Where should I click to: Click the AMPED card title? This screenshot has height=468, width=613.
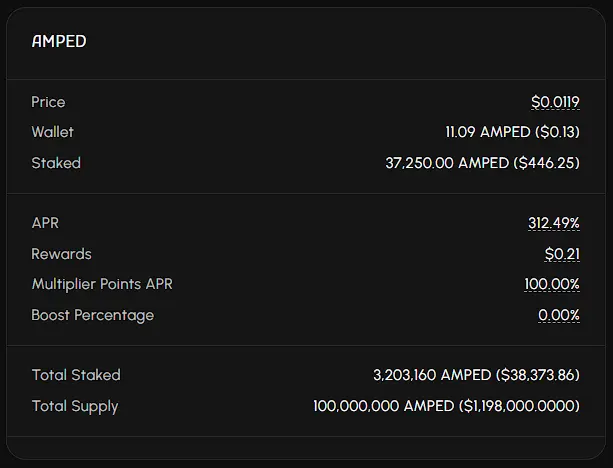pyautogui.click(x=59, y=41)
